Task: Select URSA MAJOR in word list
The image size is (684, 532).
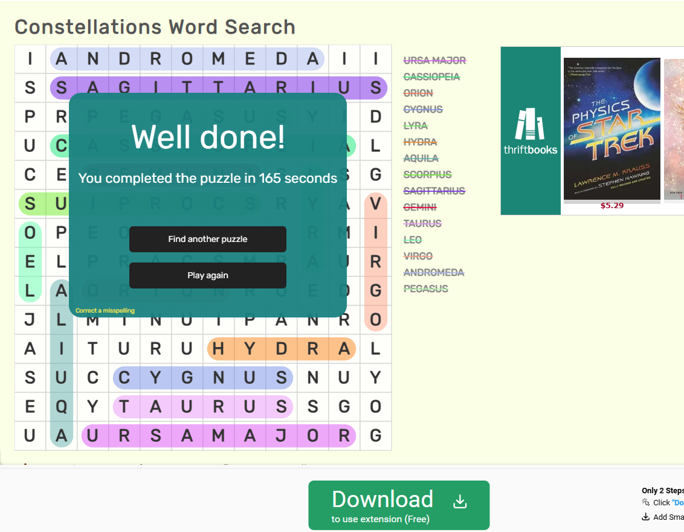Action: pyautogui.click(x=434, y=60)
